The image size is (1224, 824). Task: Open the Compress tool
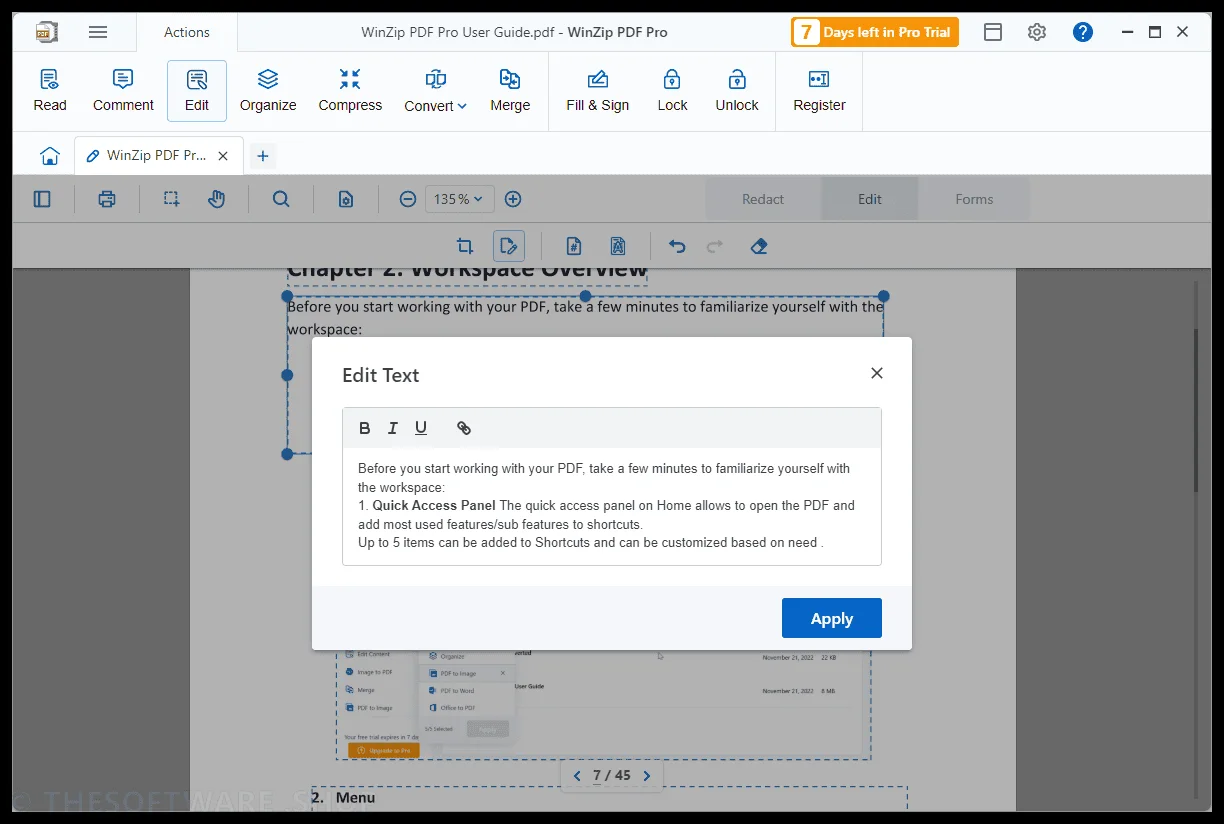click(x=350, y=91)
